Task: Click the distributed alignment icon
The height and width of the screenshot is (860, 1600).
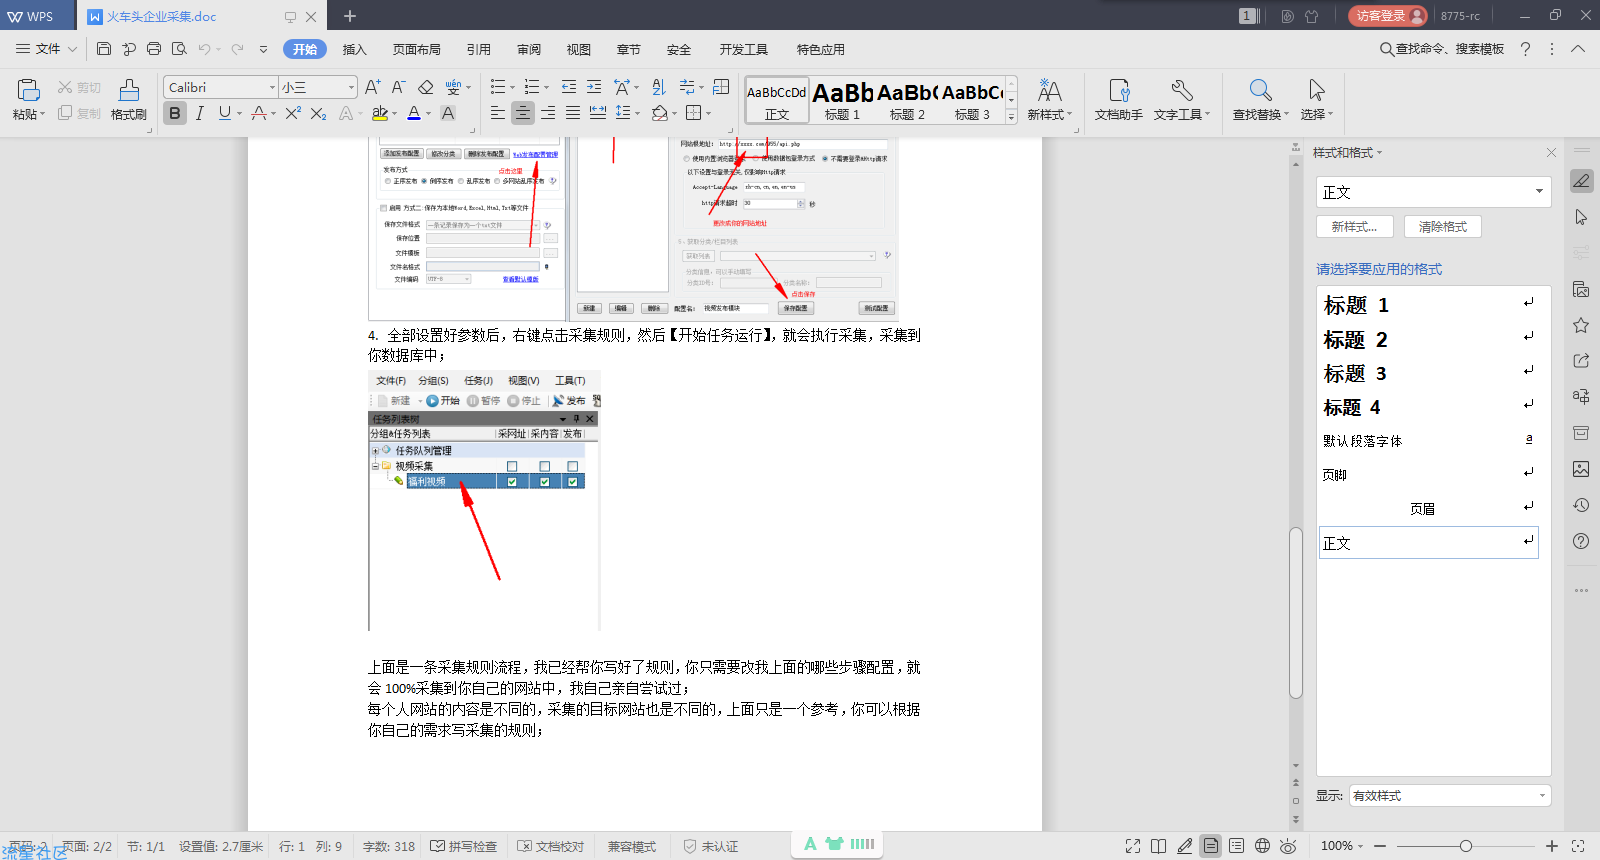Action: tap(598, 113)
